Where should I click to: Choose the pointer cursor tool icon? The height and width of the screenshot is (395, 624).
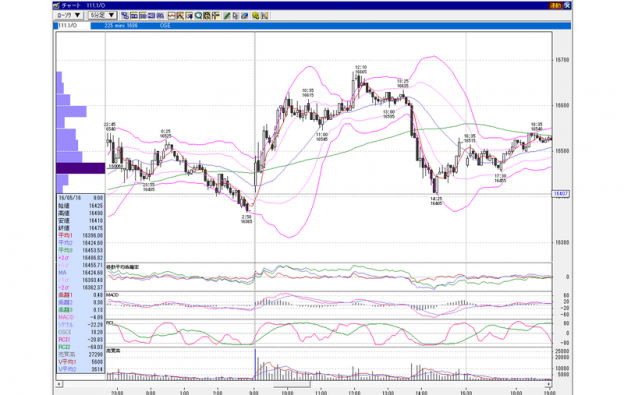pos(236,16)
